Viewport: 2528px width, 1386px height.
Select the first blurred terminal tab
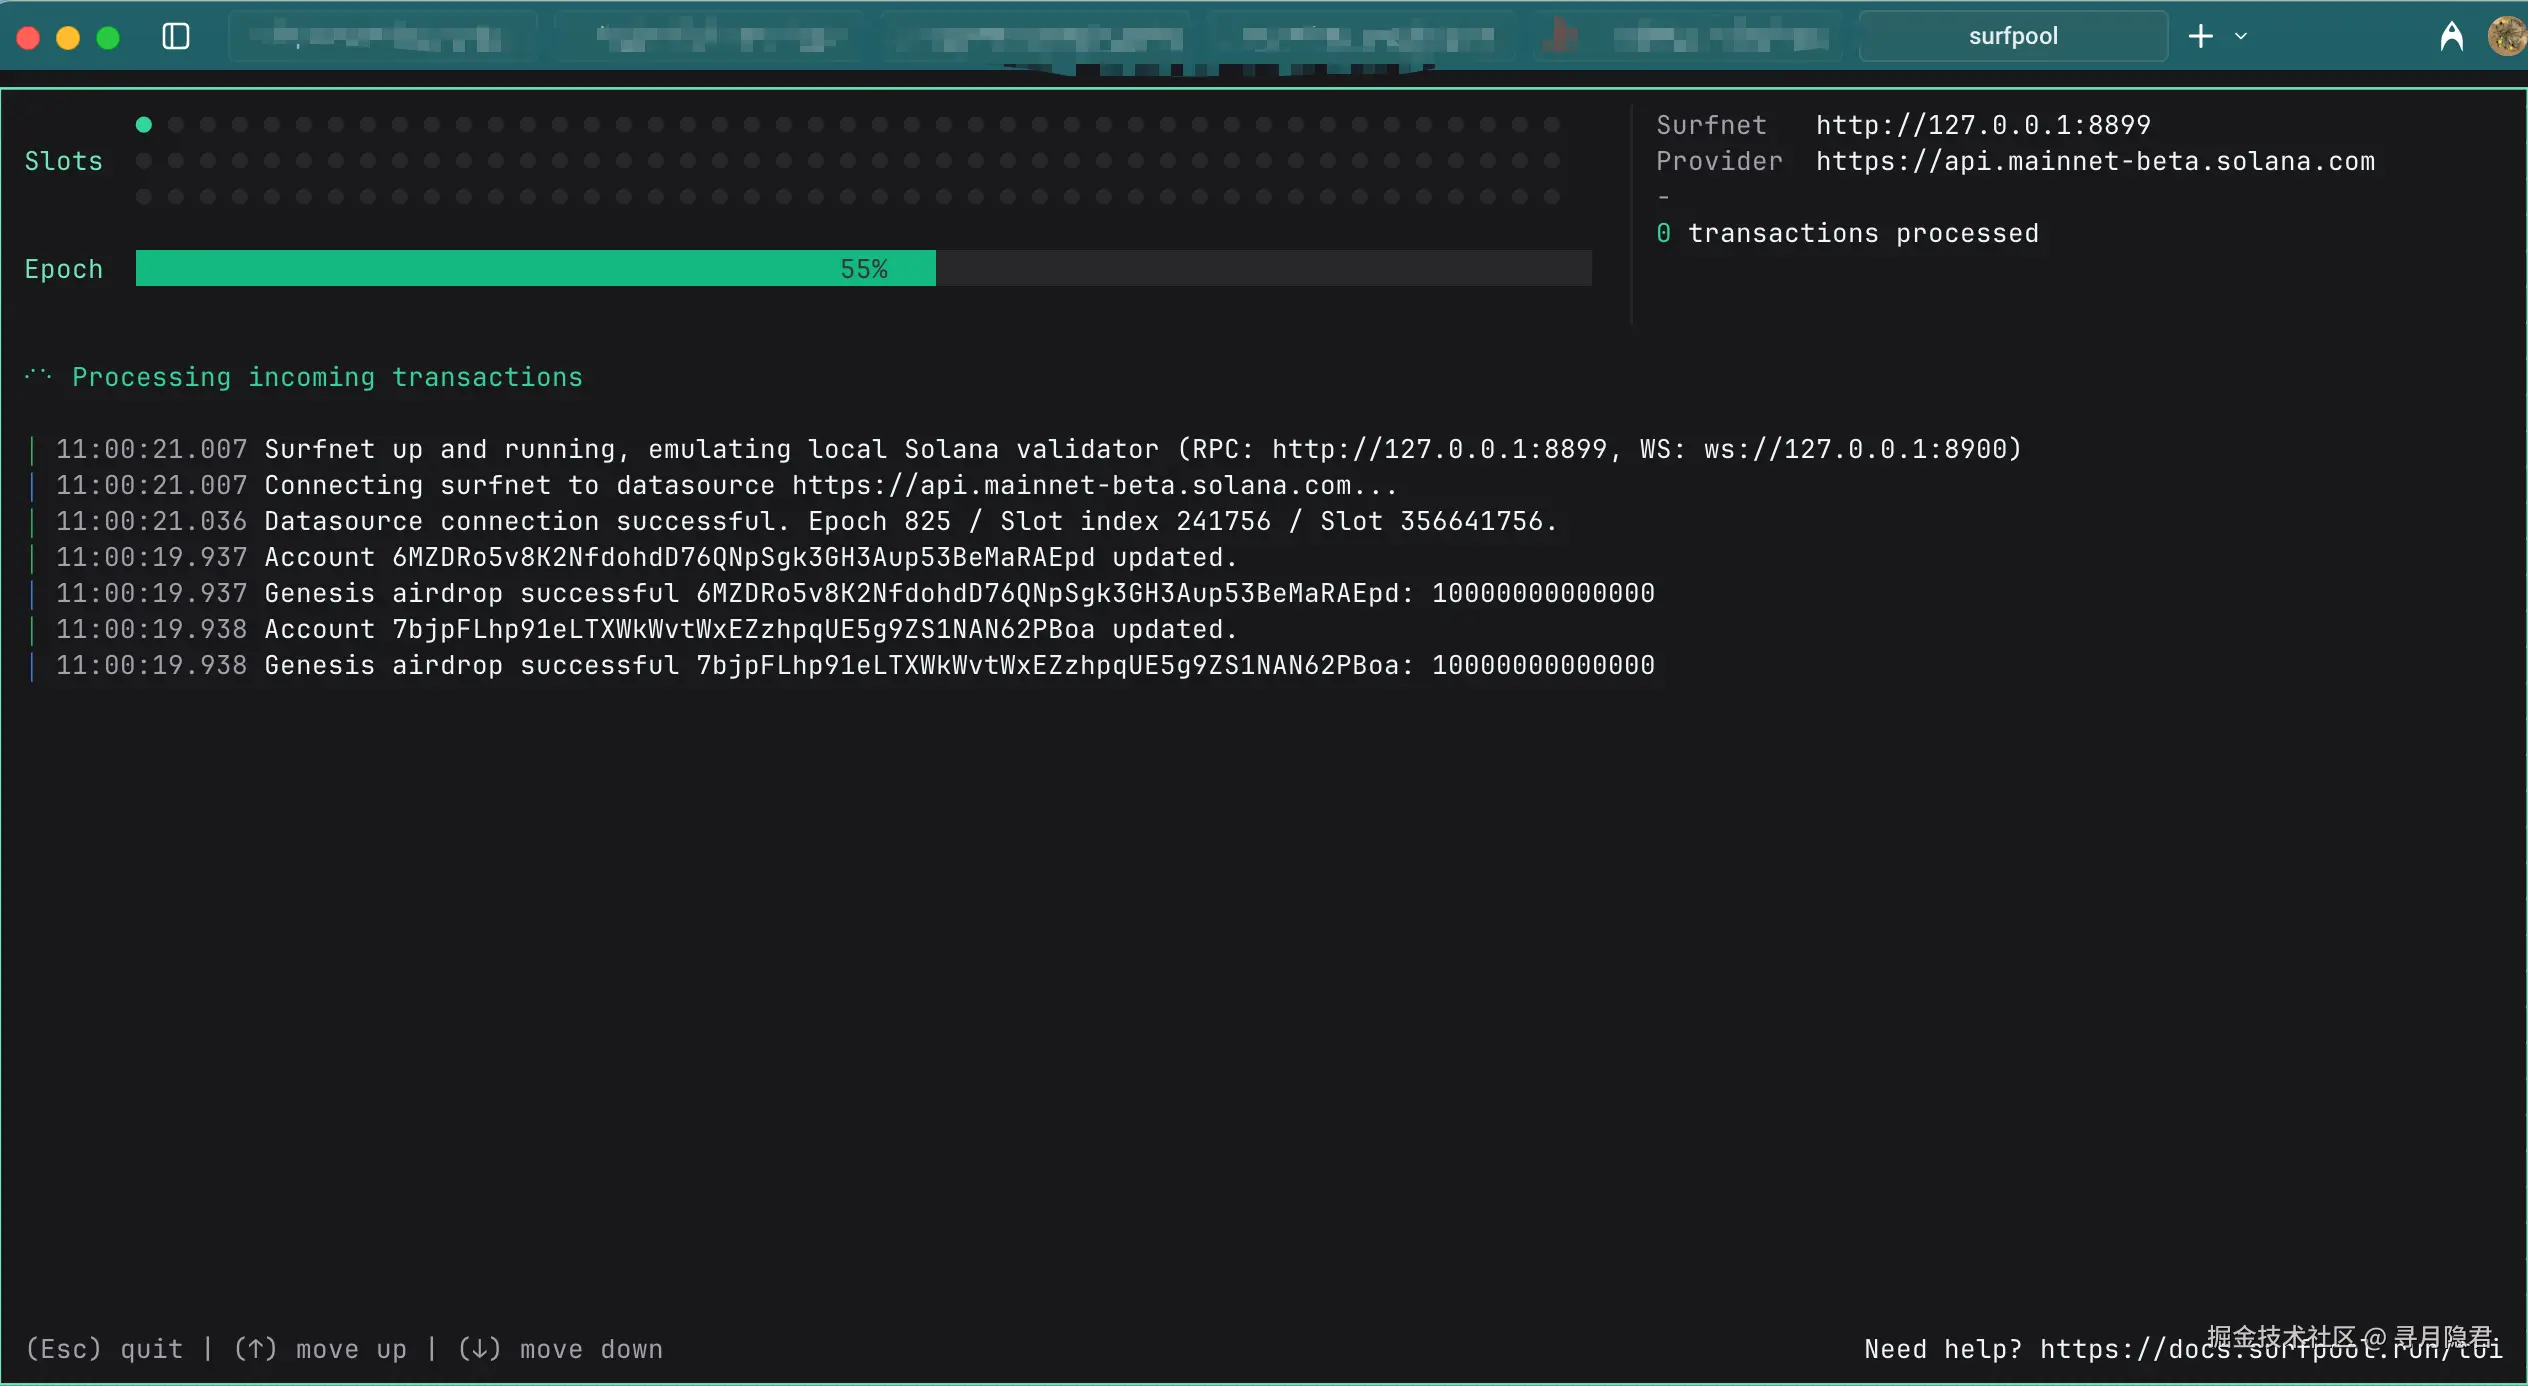385,37
